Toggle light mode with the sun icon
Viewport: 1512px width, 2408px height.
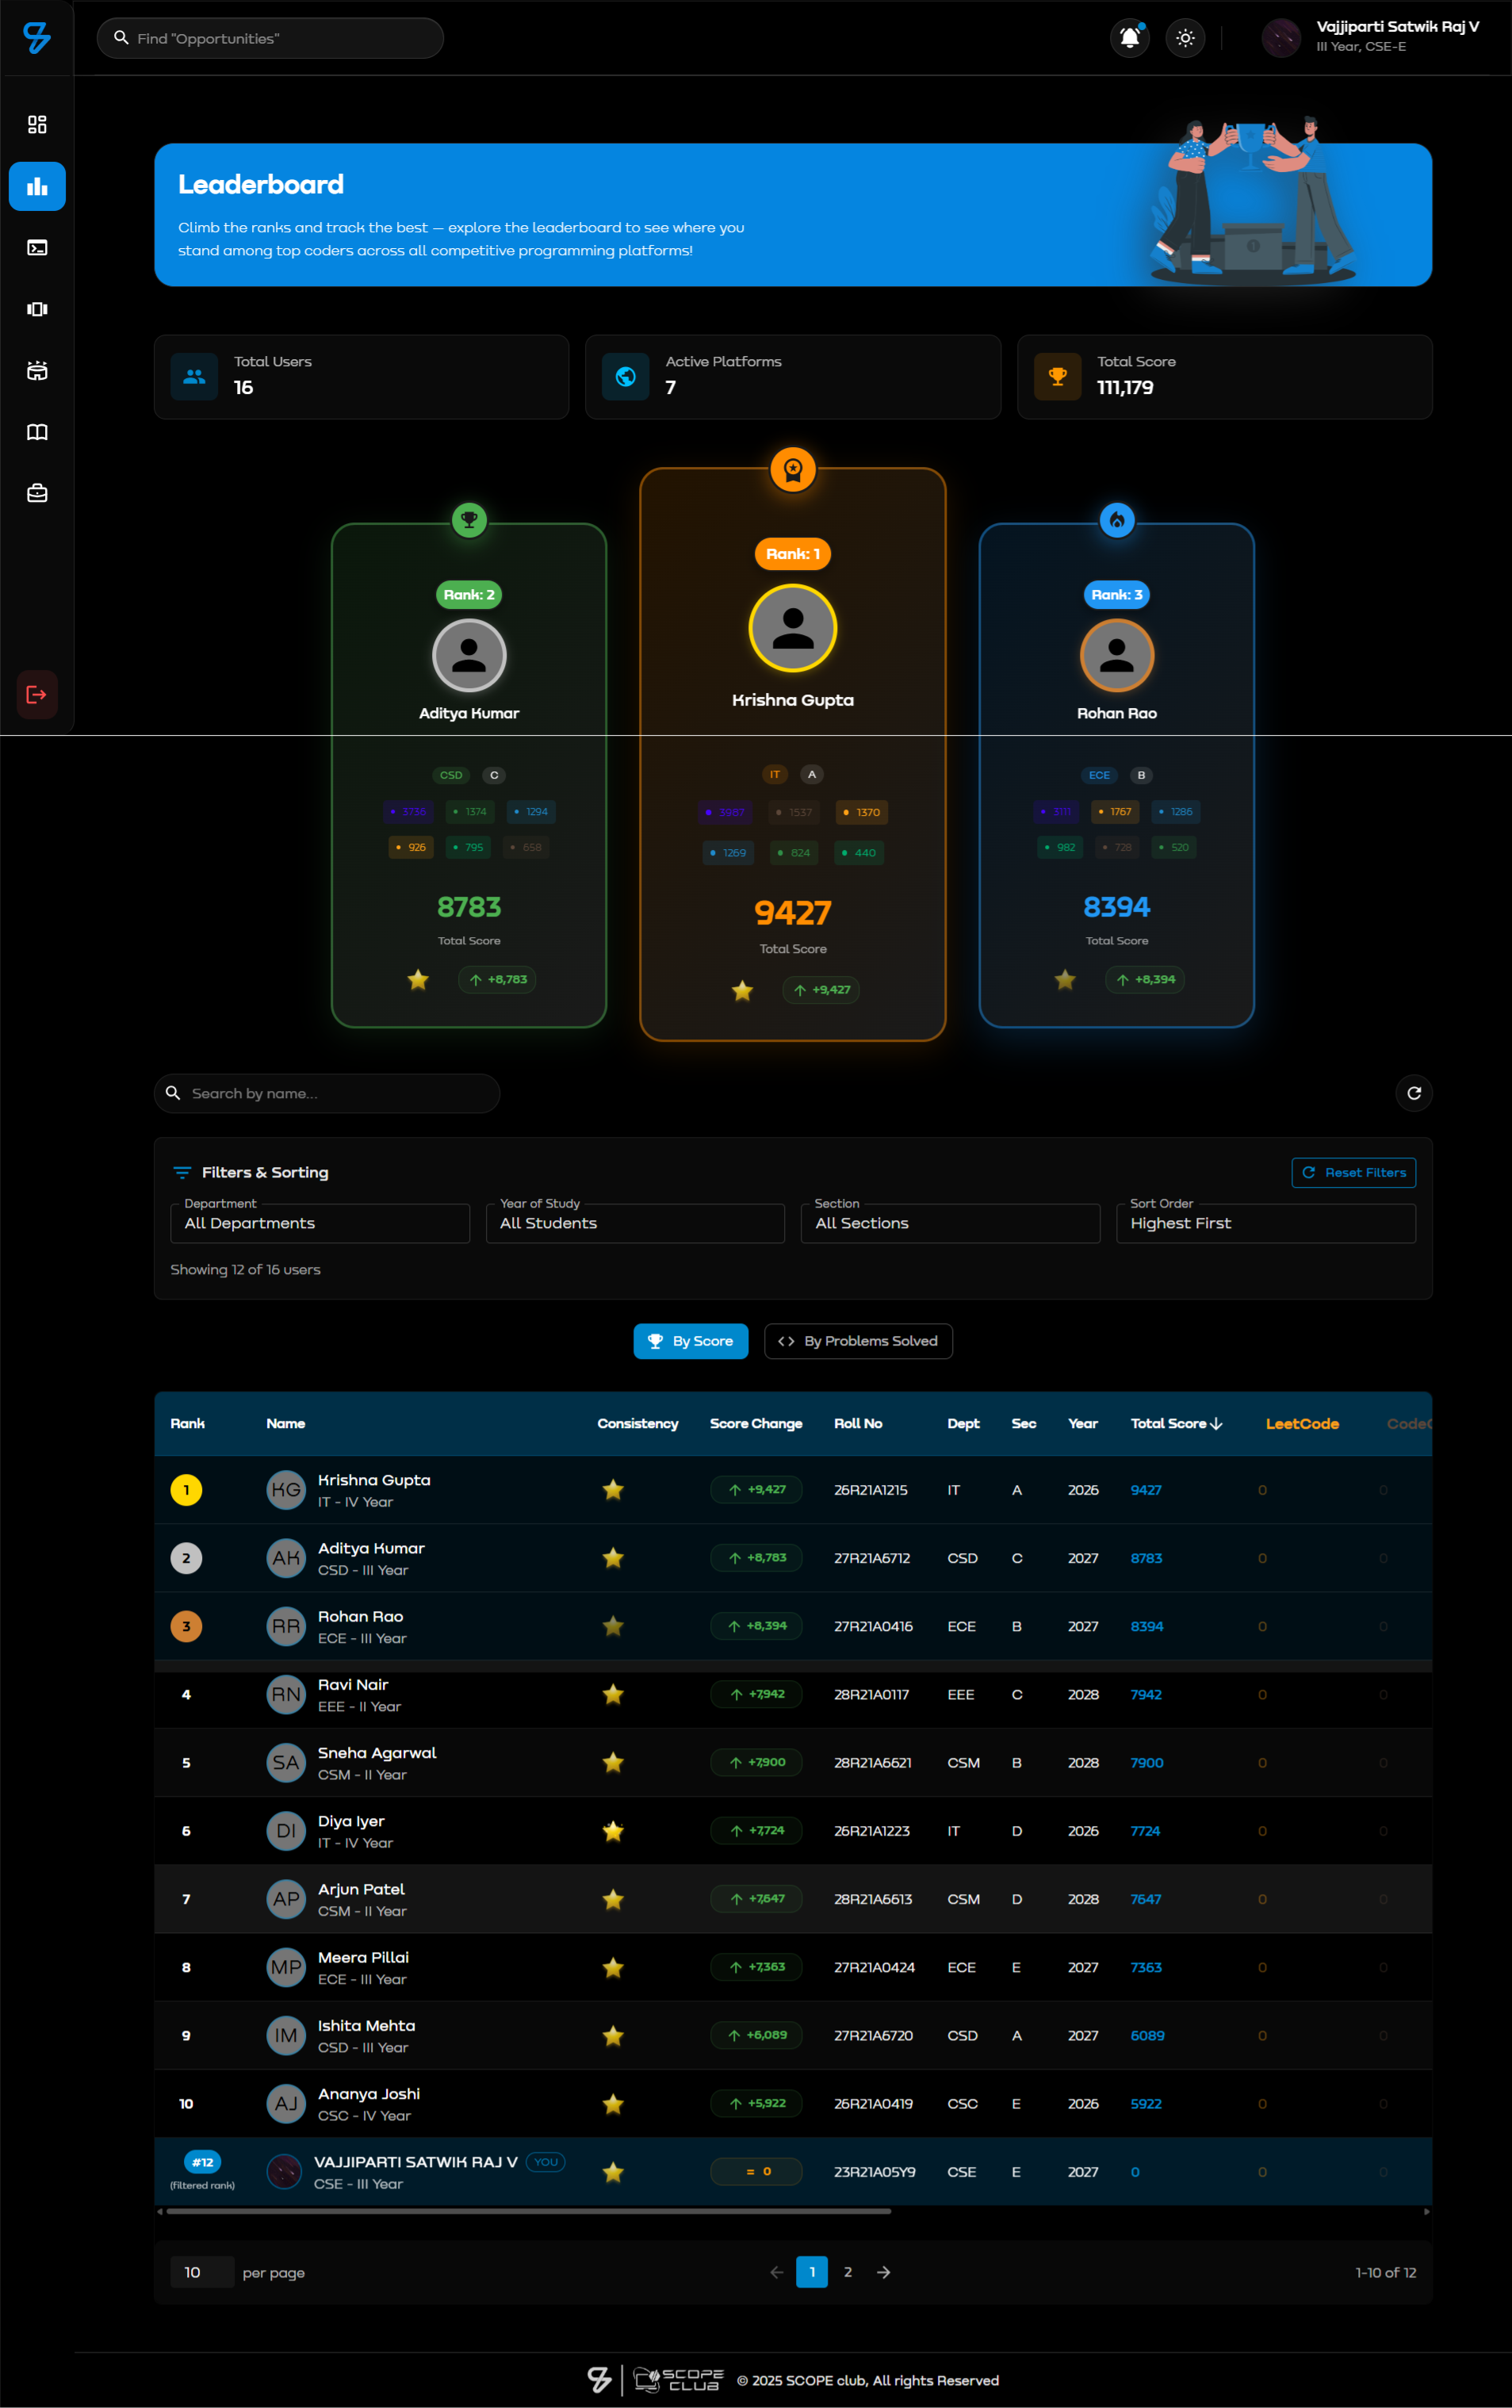[1185, 38]
